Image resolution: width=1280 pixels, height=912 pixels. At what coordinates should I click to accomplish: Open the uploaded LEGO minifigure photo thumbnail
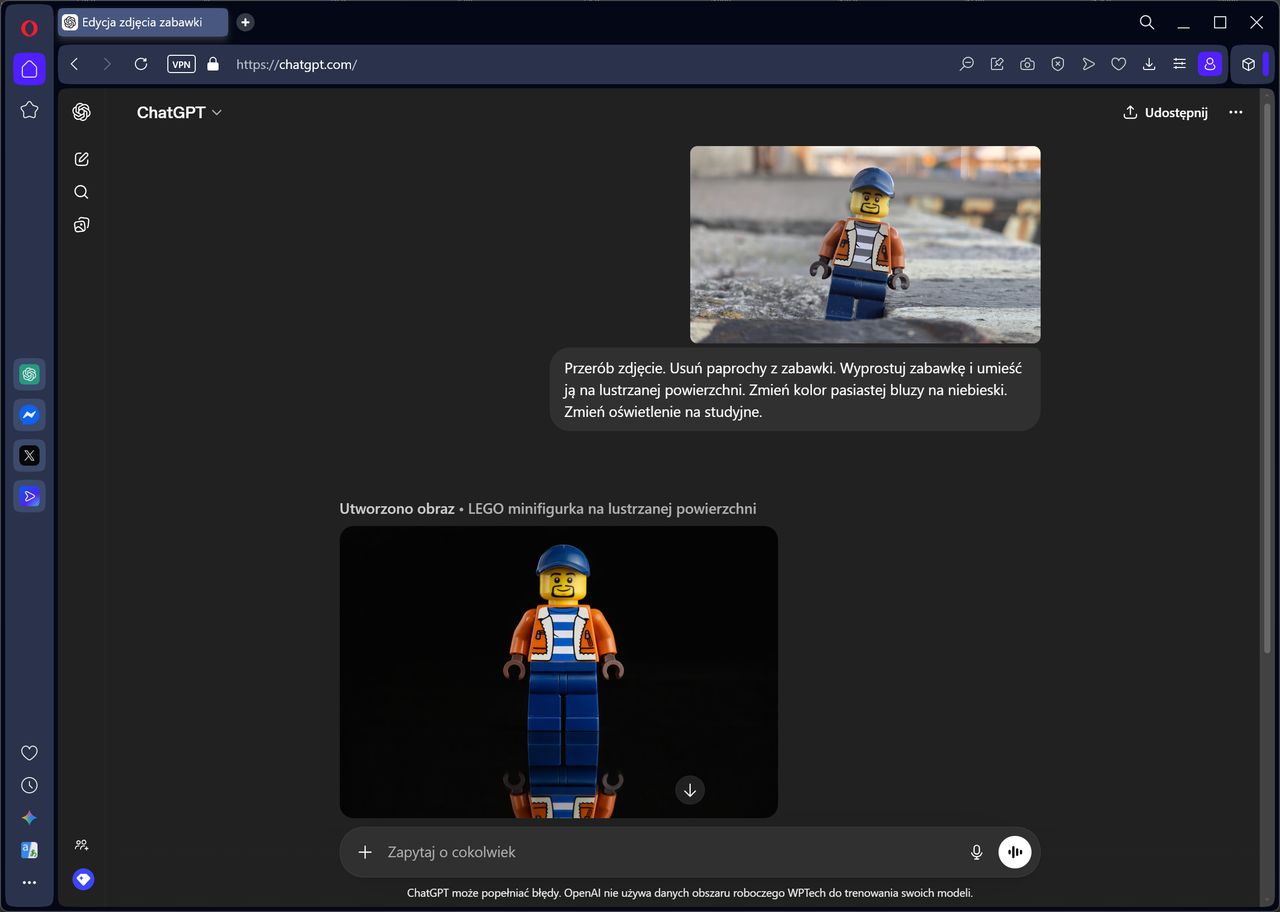pos(865,245)
